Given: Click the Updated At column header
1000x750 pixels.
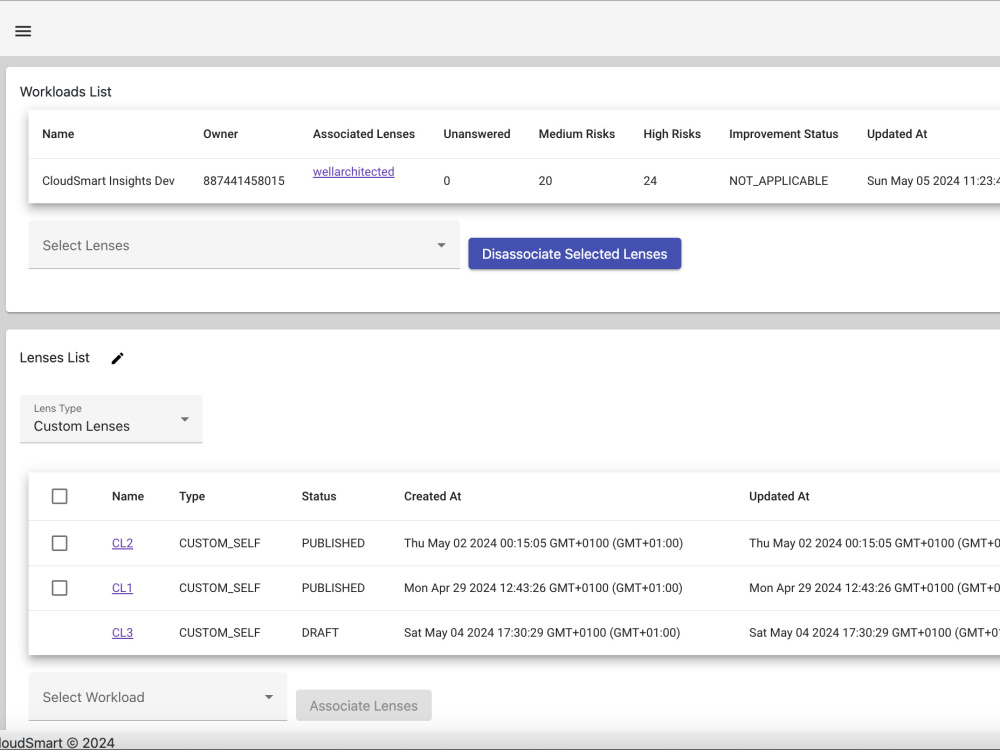Looking at the screenshot, I should coord(897,133).
